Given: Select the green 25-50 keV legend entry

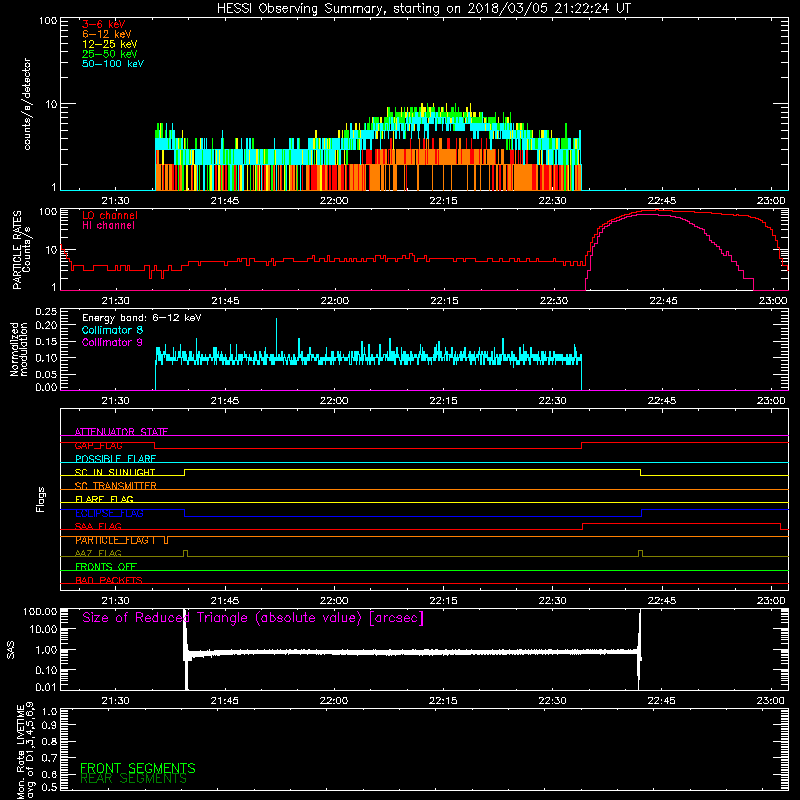Looking at the screenshot, I should (110, 54).
